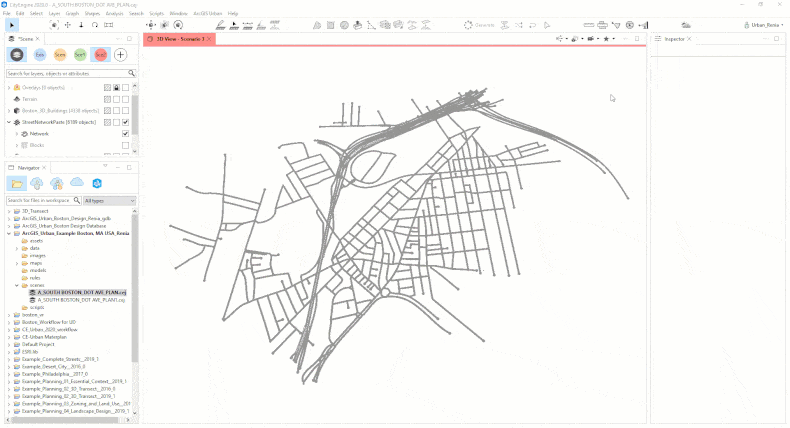Open the All types filter dropdown

(110, 201)
